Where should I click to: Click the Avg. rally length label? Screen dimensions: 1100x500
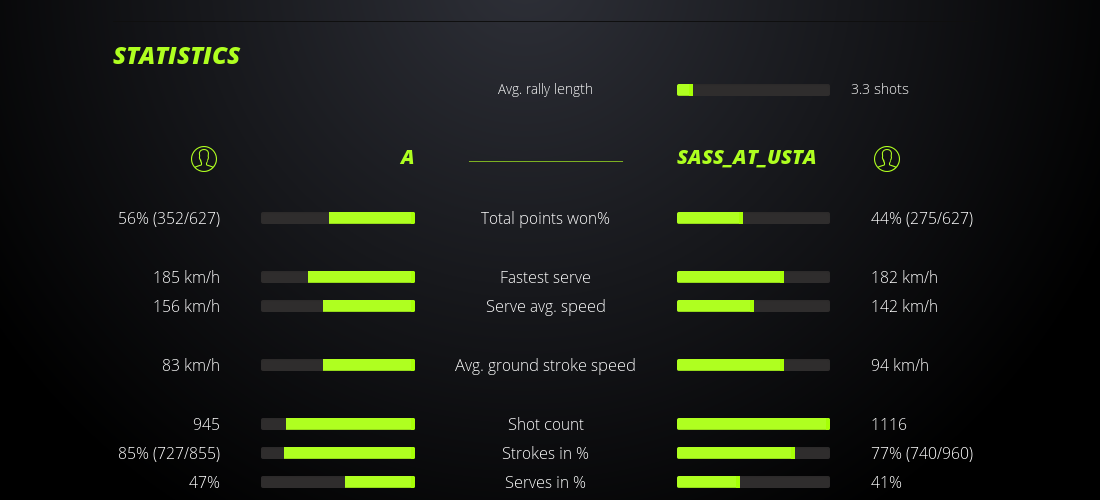pyautogui.click(x=545, y=89)
